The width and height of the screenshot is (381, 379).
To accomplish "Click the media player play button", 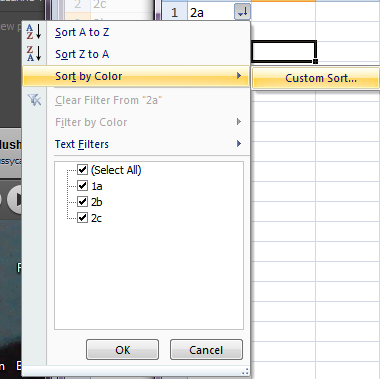I will pyautogui.click(x=15, y=199).
